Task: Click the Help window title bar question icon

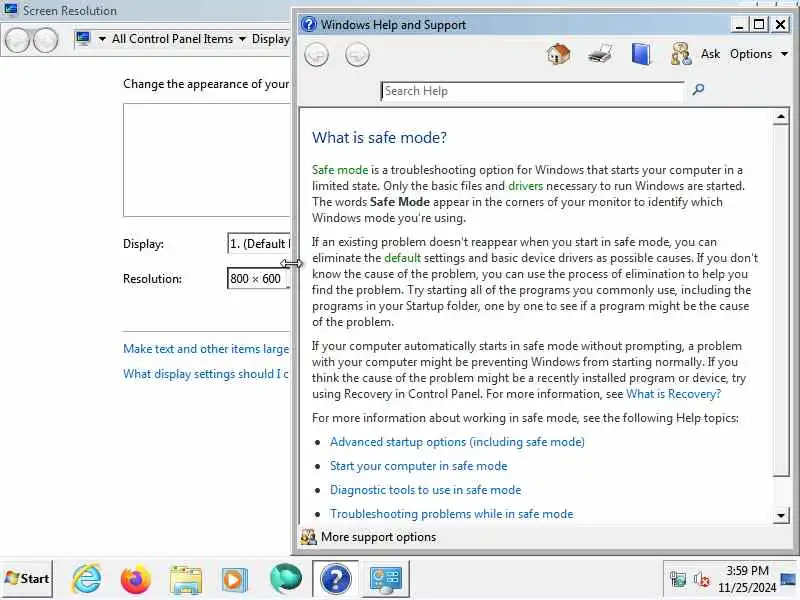Action: 309,24
